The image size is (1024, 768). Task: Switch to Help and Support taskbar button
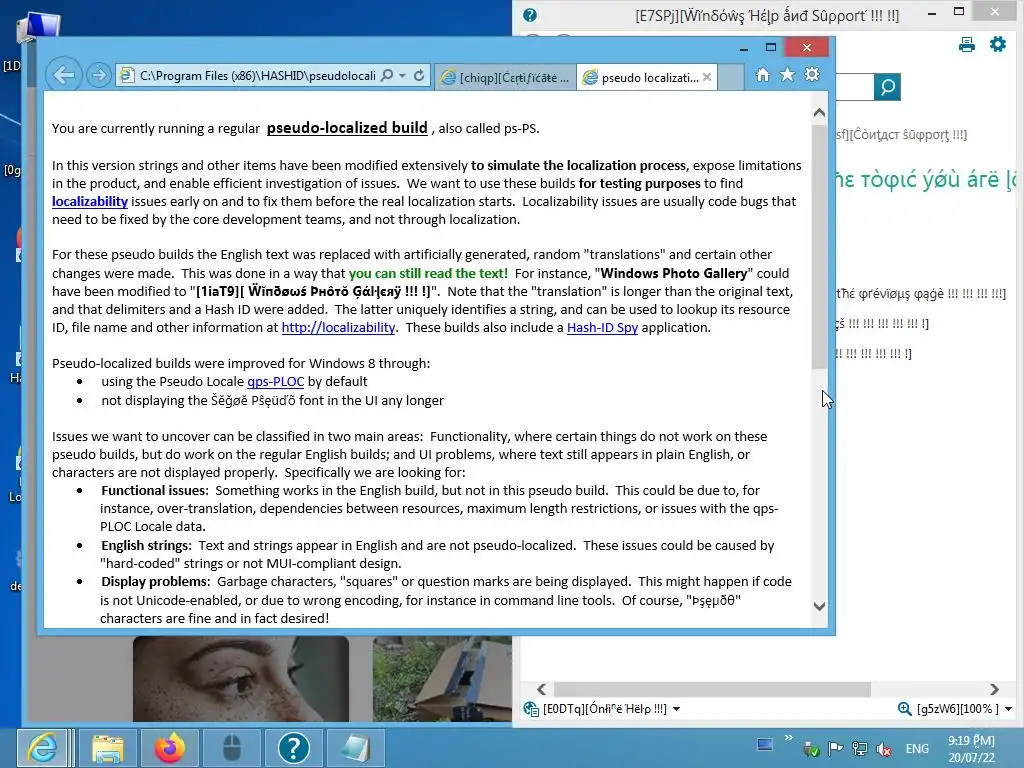tap(294, 748)
